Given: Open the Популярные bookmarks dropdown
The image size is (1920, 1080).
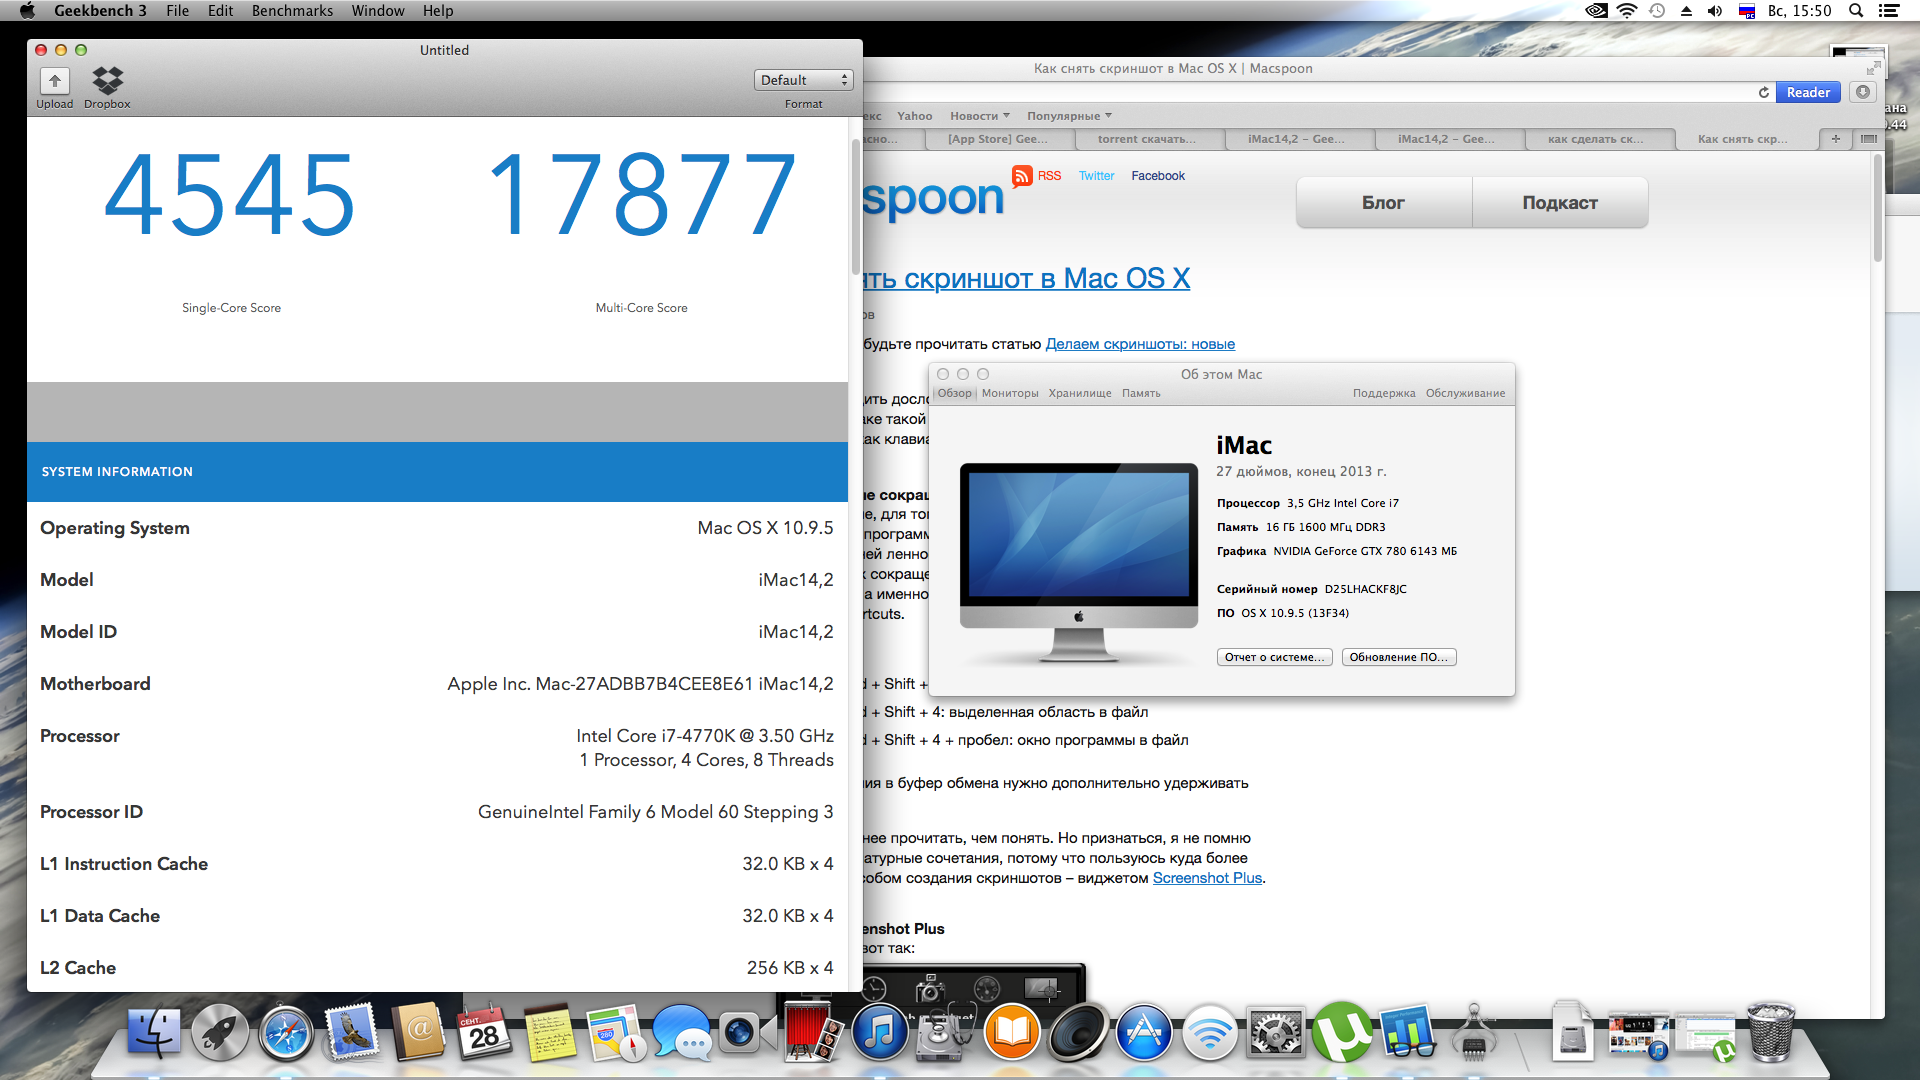Looking at the screenshot, I should tap(1069, 116).
